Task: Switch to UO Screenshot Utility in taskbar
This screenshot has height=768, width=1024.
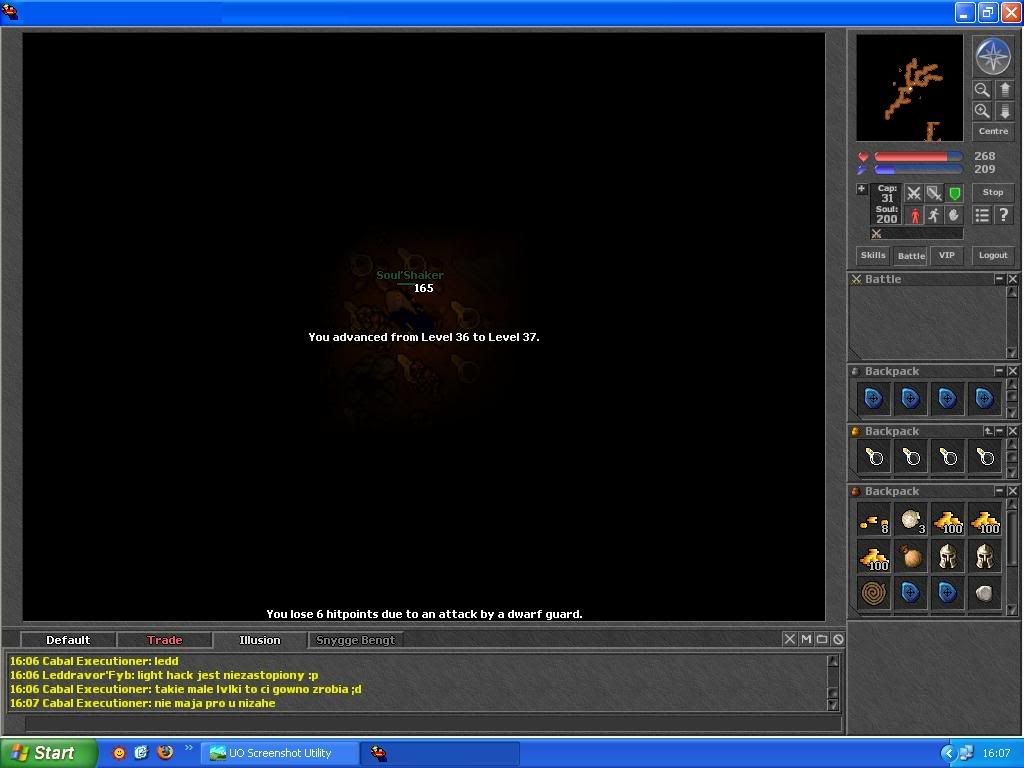Action: coord(279,753)
